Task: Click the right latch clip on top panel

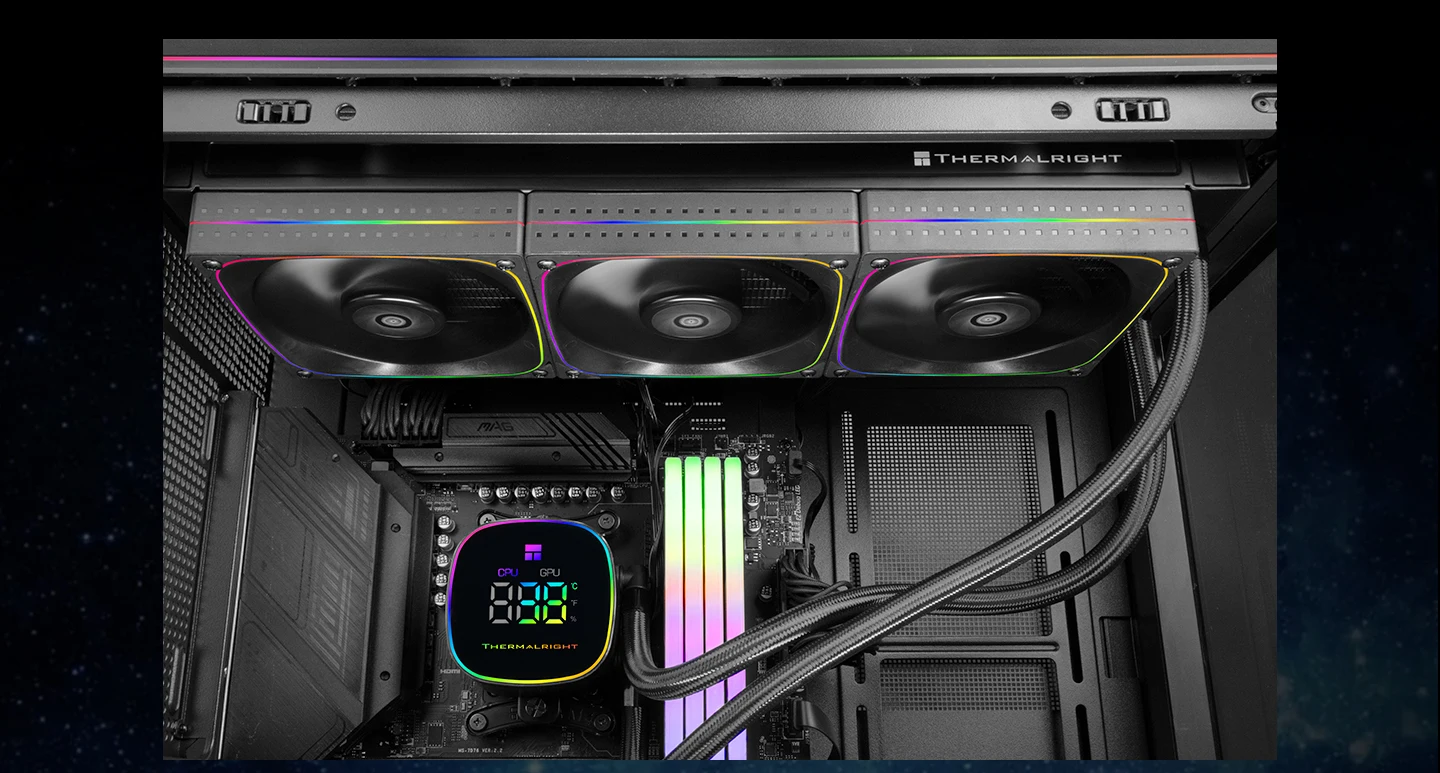Action: click(1132, 109)
